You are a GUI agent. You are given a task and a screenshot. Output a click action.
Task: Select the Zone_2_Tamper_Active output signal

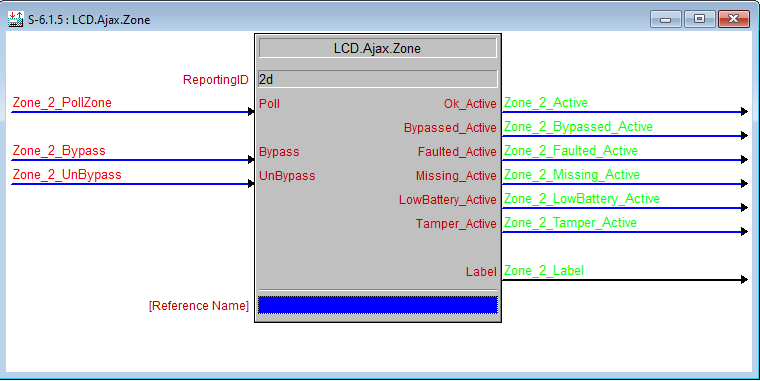pyautogui.click(x=570, y=223)
